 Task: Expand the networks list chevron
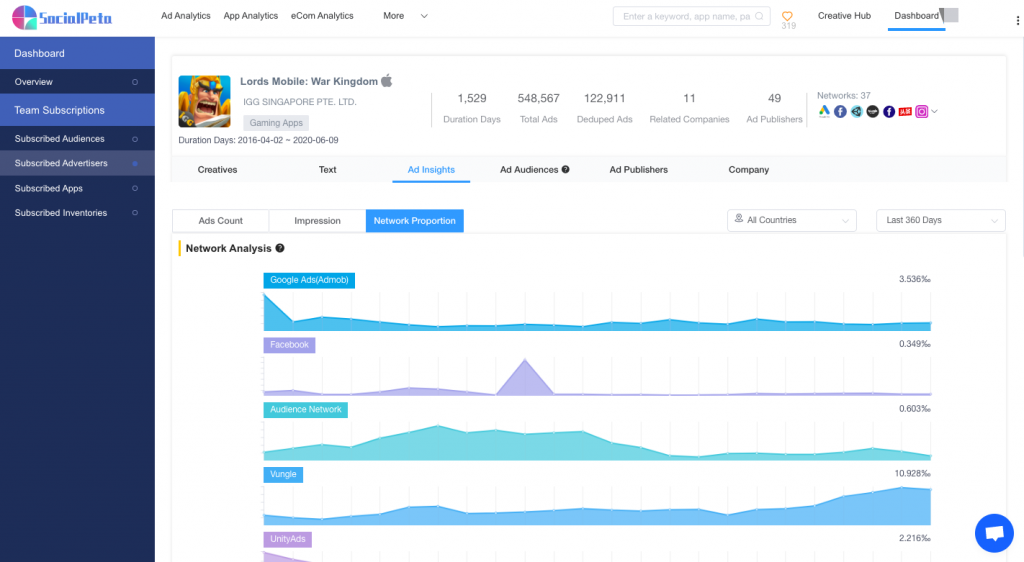coord(935,112)
